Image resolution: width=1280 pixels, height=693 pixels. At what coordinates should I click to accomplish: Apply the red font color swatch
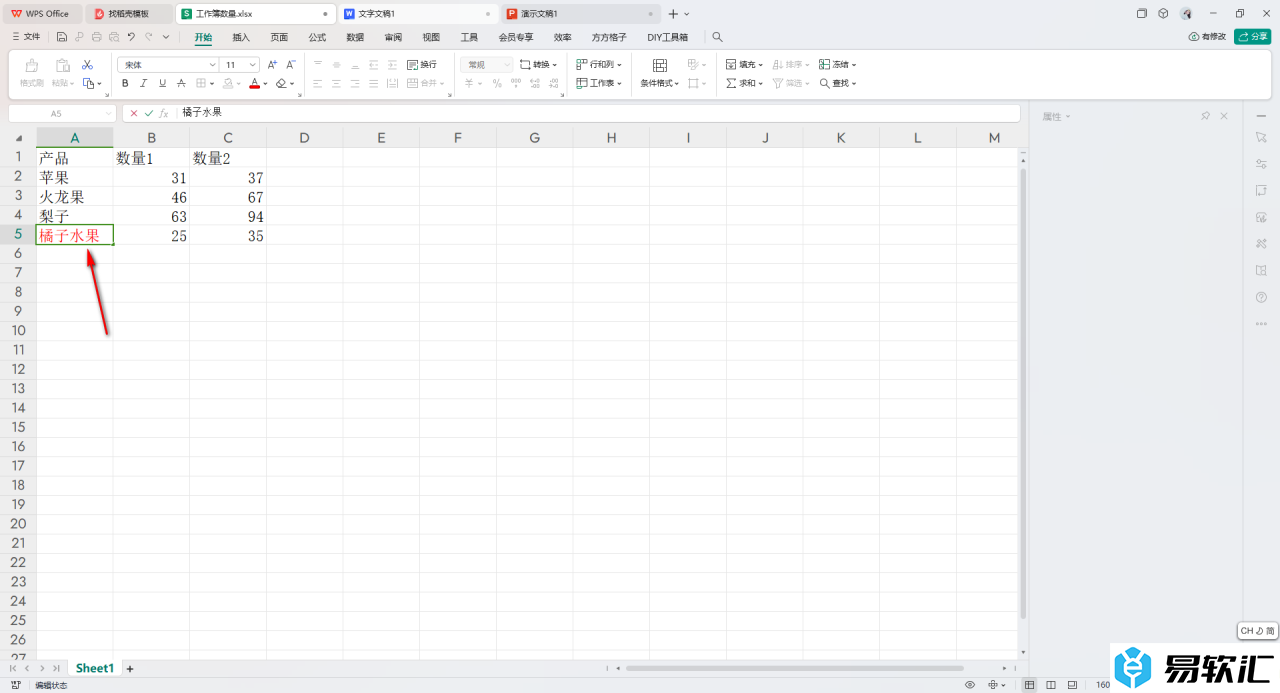(x=254, y=83)
